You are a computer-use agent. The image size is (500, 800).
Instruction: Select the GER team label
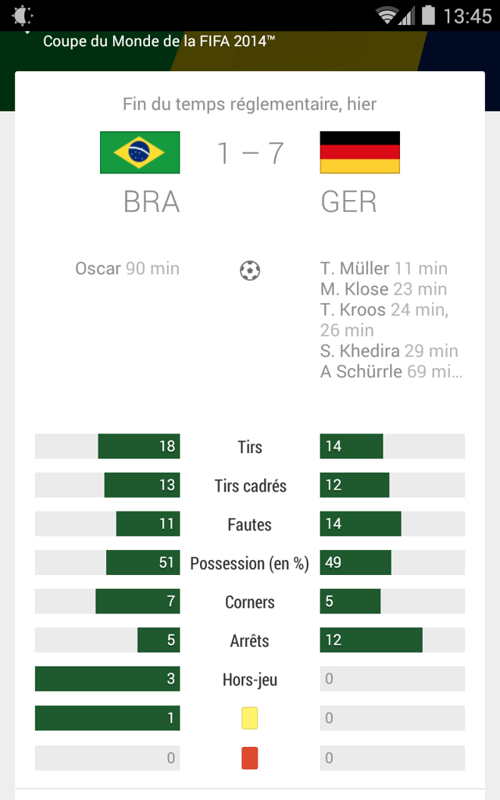pos(349,202)
